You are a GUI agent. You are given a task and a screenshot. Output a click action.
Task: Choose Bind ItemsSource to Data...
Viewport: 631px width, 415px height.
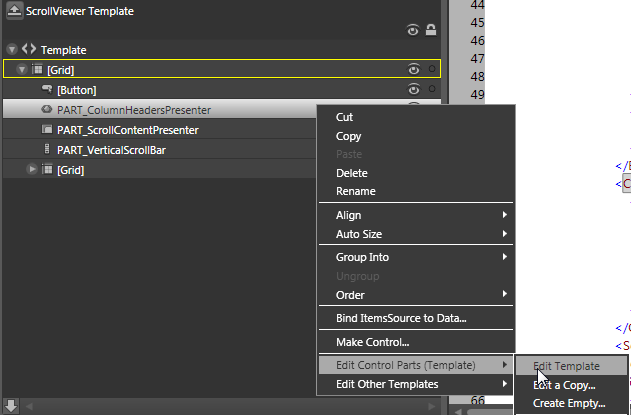click(x=416, y=318)
